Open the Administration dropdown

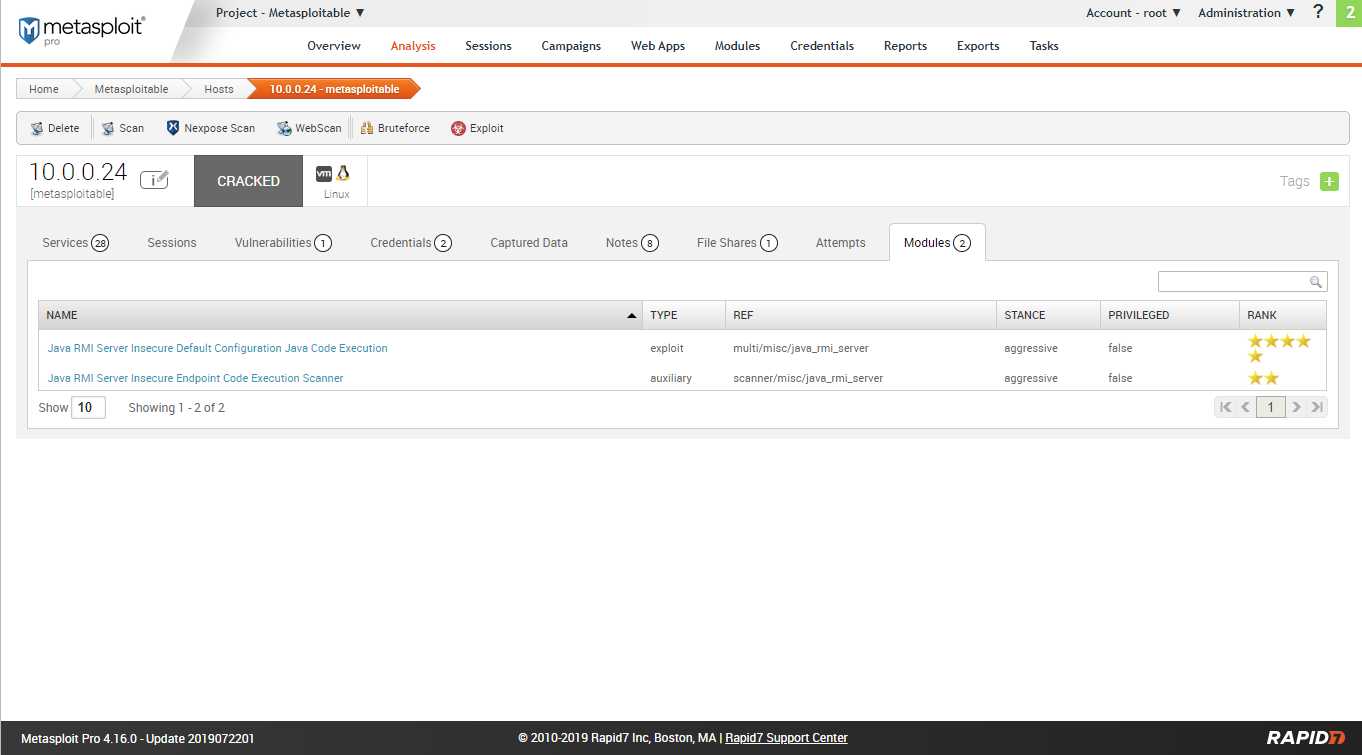tap(1247, 13)
